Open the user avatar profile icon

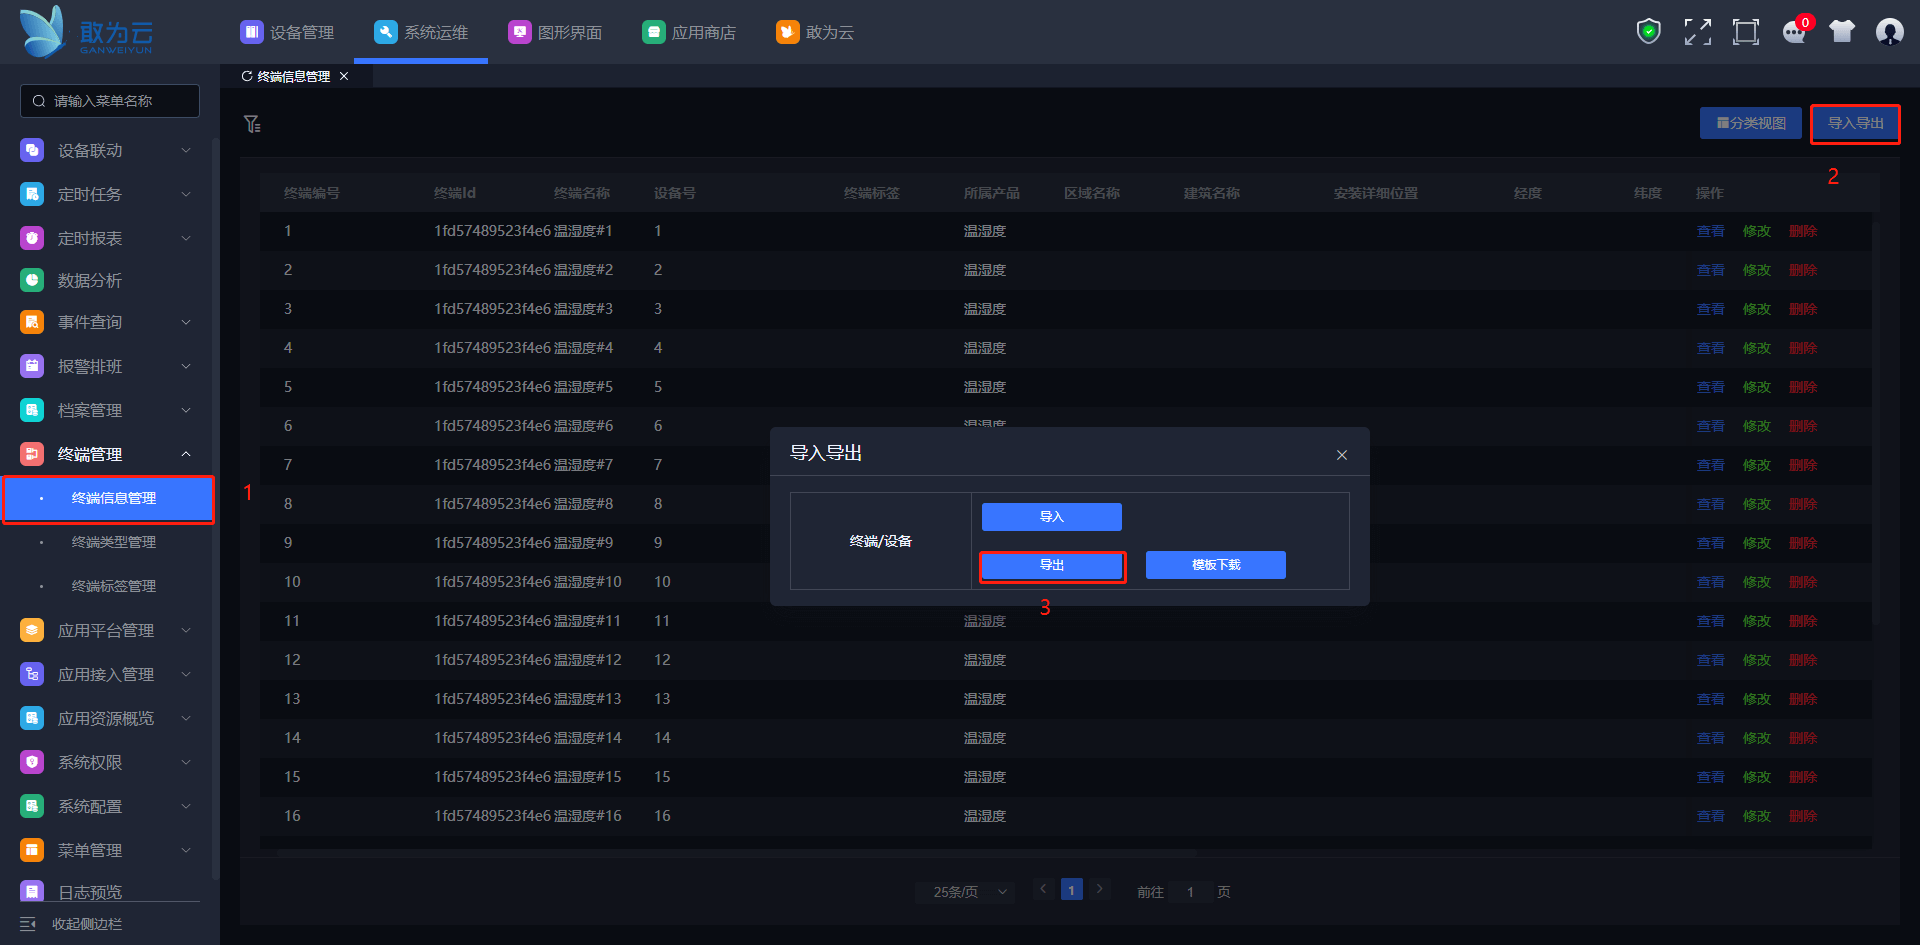pyautogui.click(x=1889, y=32)
